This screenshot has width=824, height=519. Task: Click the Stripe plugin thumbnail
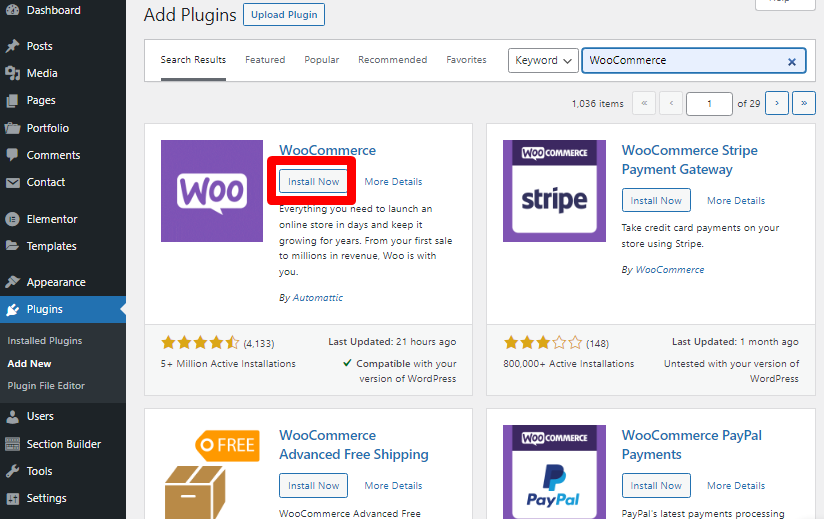pyautogui.click(x=554, y=191)
